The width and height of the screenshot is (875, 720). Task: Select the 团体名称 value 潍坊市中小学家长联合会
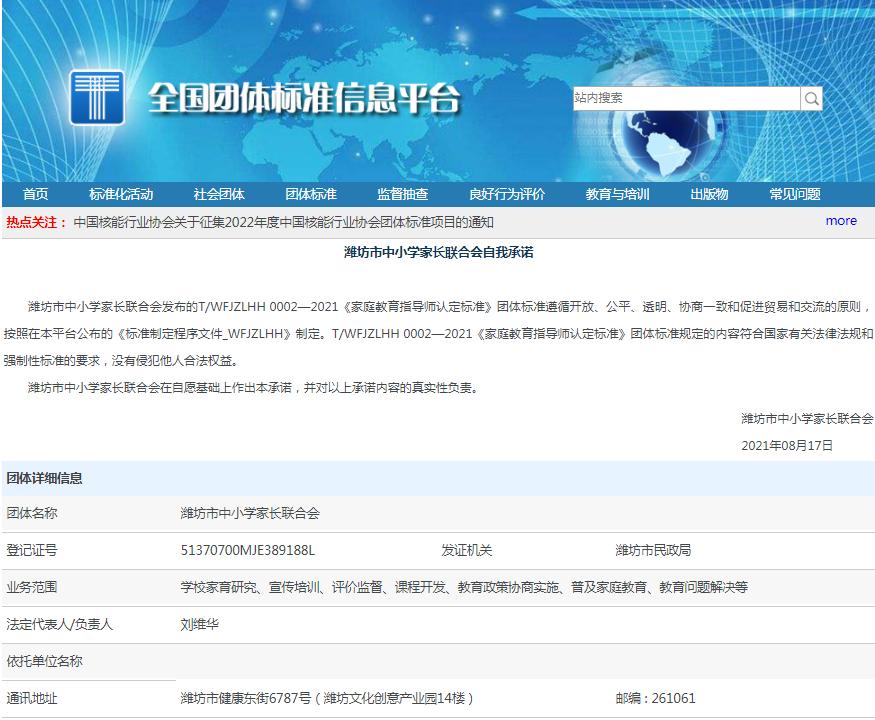click(250, 513)
